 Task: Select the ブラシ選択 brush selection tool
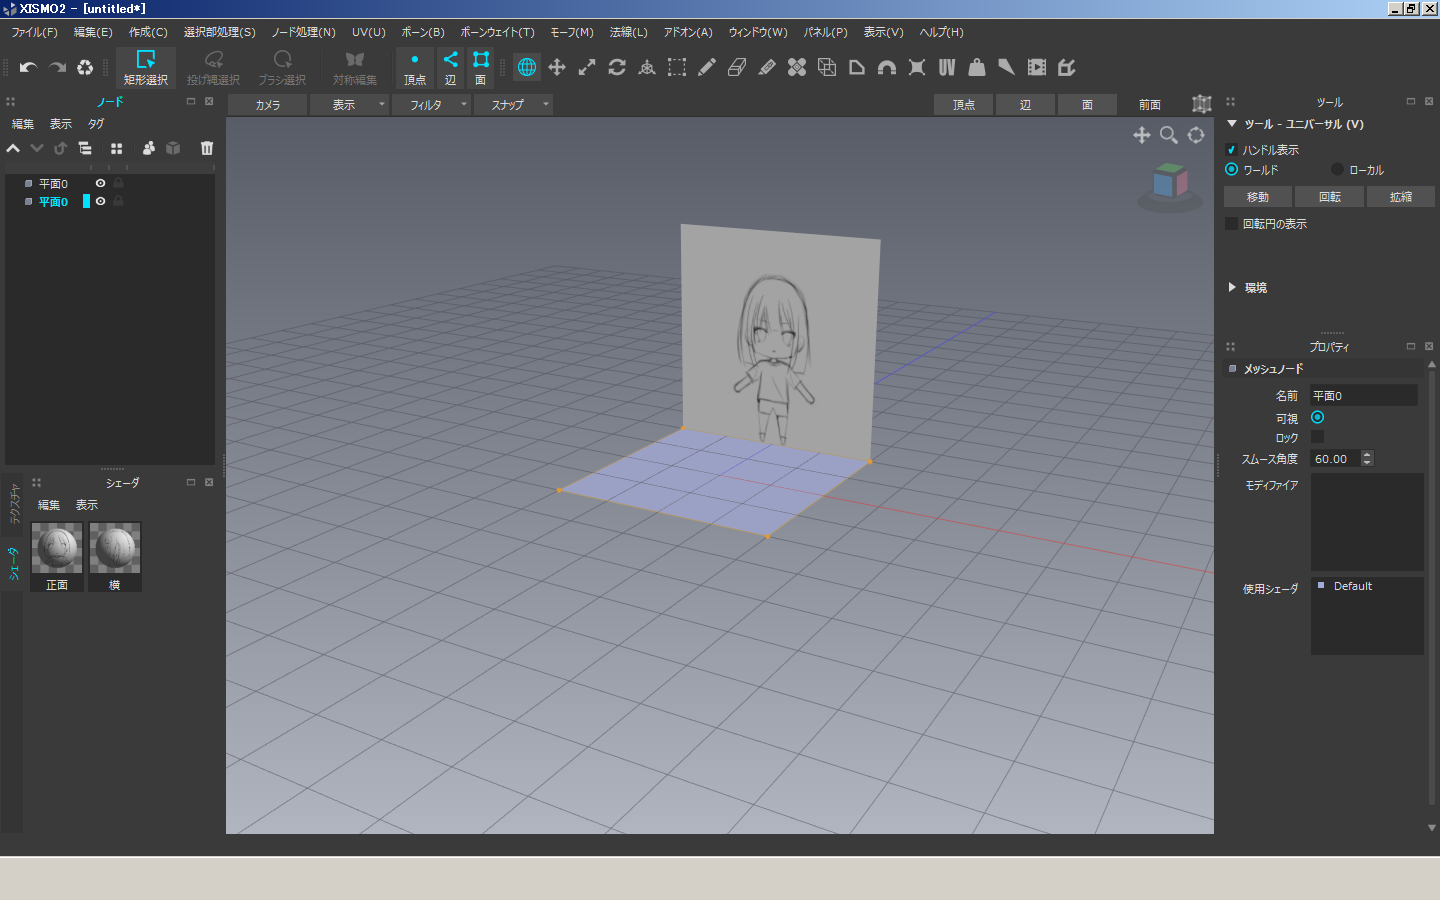(282, 67)
